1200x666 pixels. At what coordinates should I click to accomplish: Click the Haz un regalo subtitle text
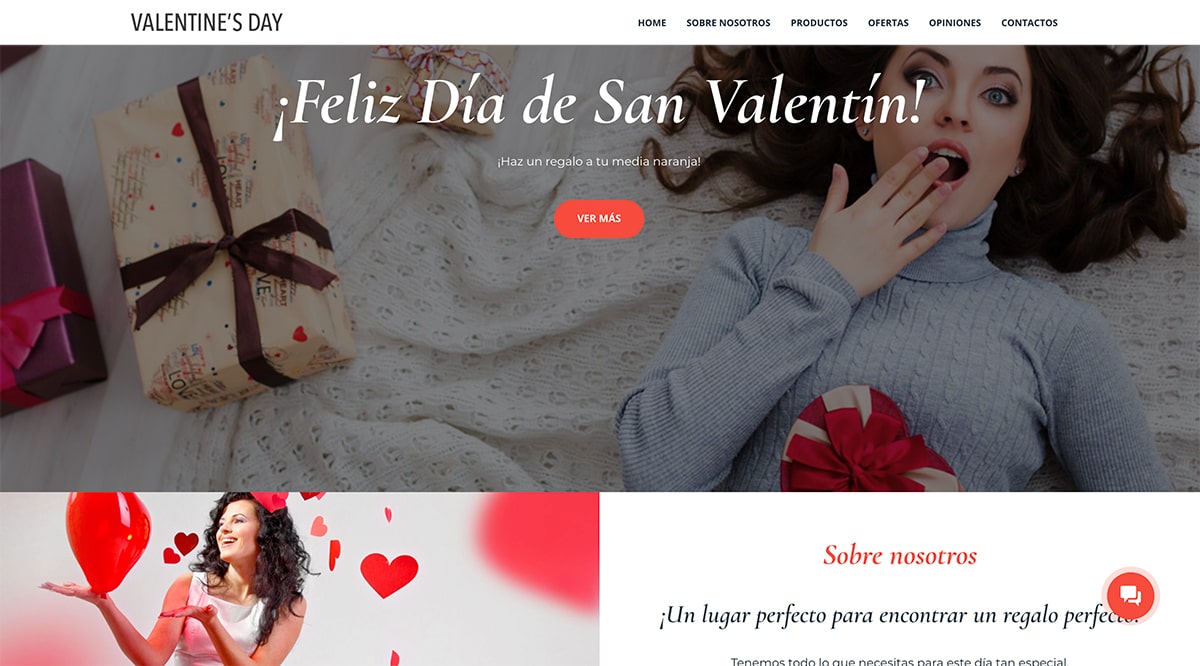599,161
